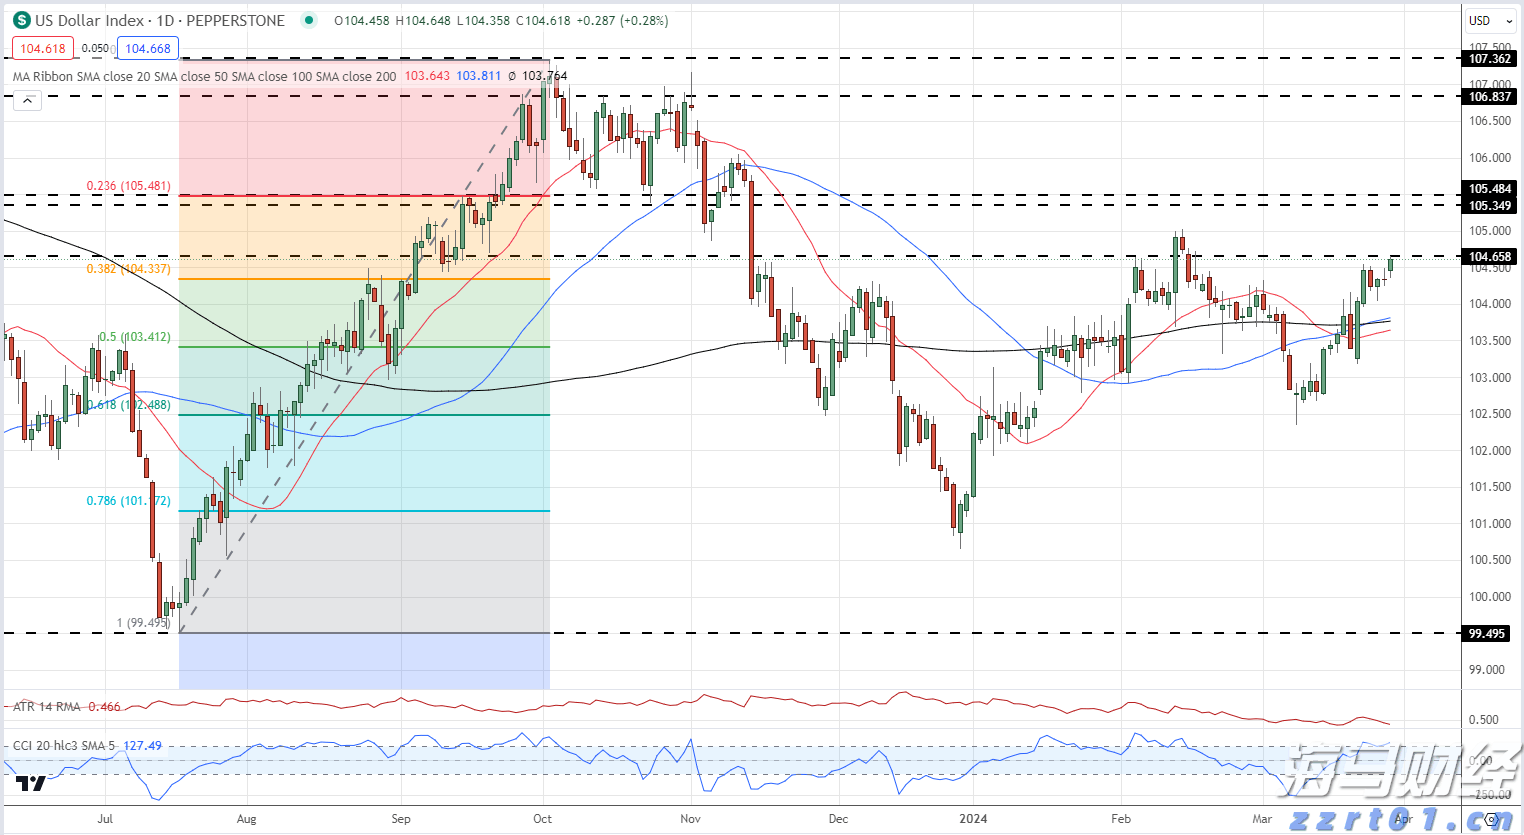Click the O104.458 open value in header
Viewport: 1524px width, 835px height.
362,20
